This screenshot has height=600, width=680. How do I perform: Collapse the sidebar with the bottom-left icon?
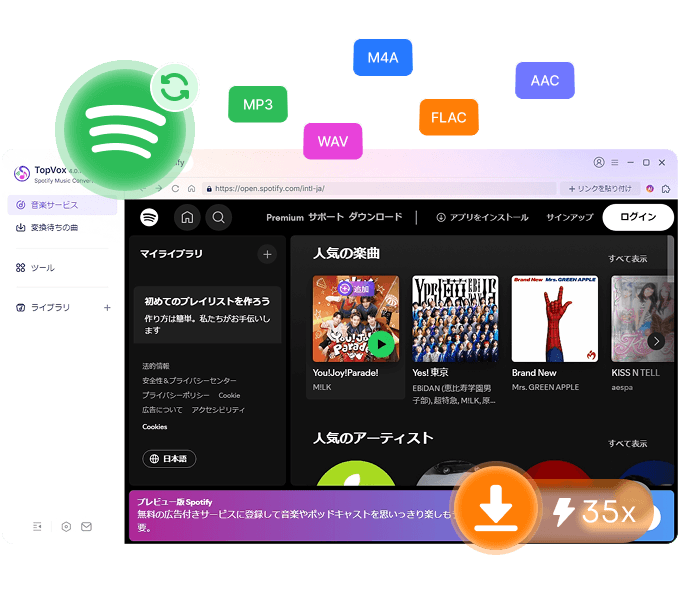[x=37, y=526]
